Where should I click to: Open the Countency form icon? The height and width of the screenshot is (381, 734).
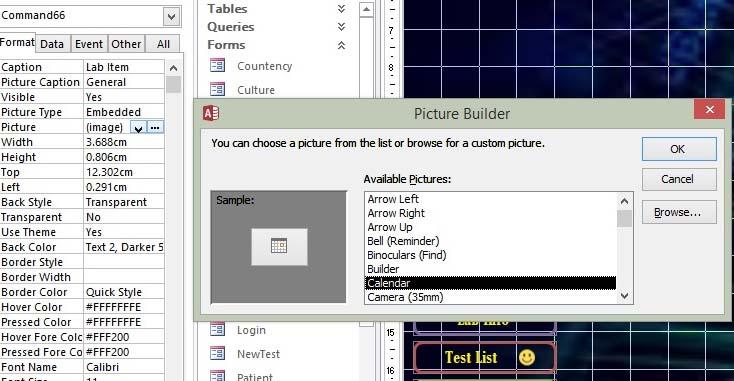click(218, 66)
